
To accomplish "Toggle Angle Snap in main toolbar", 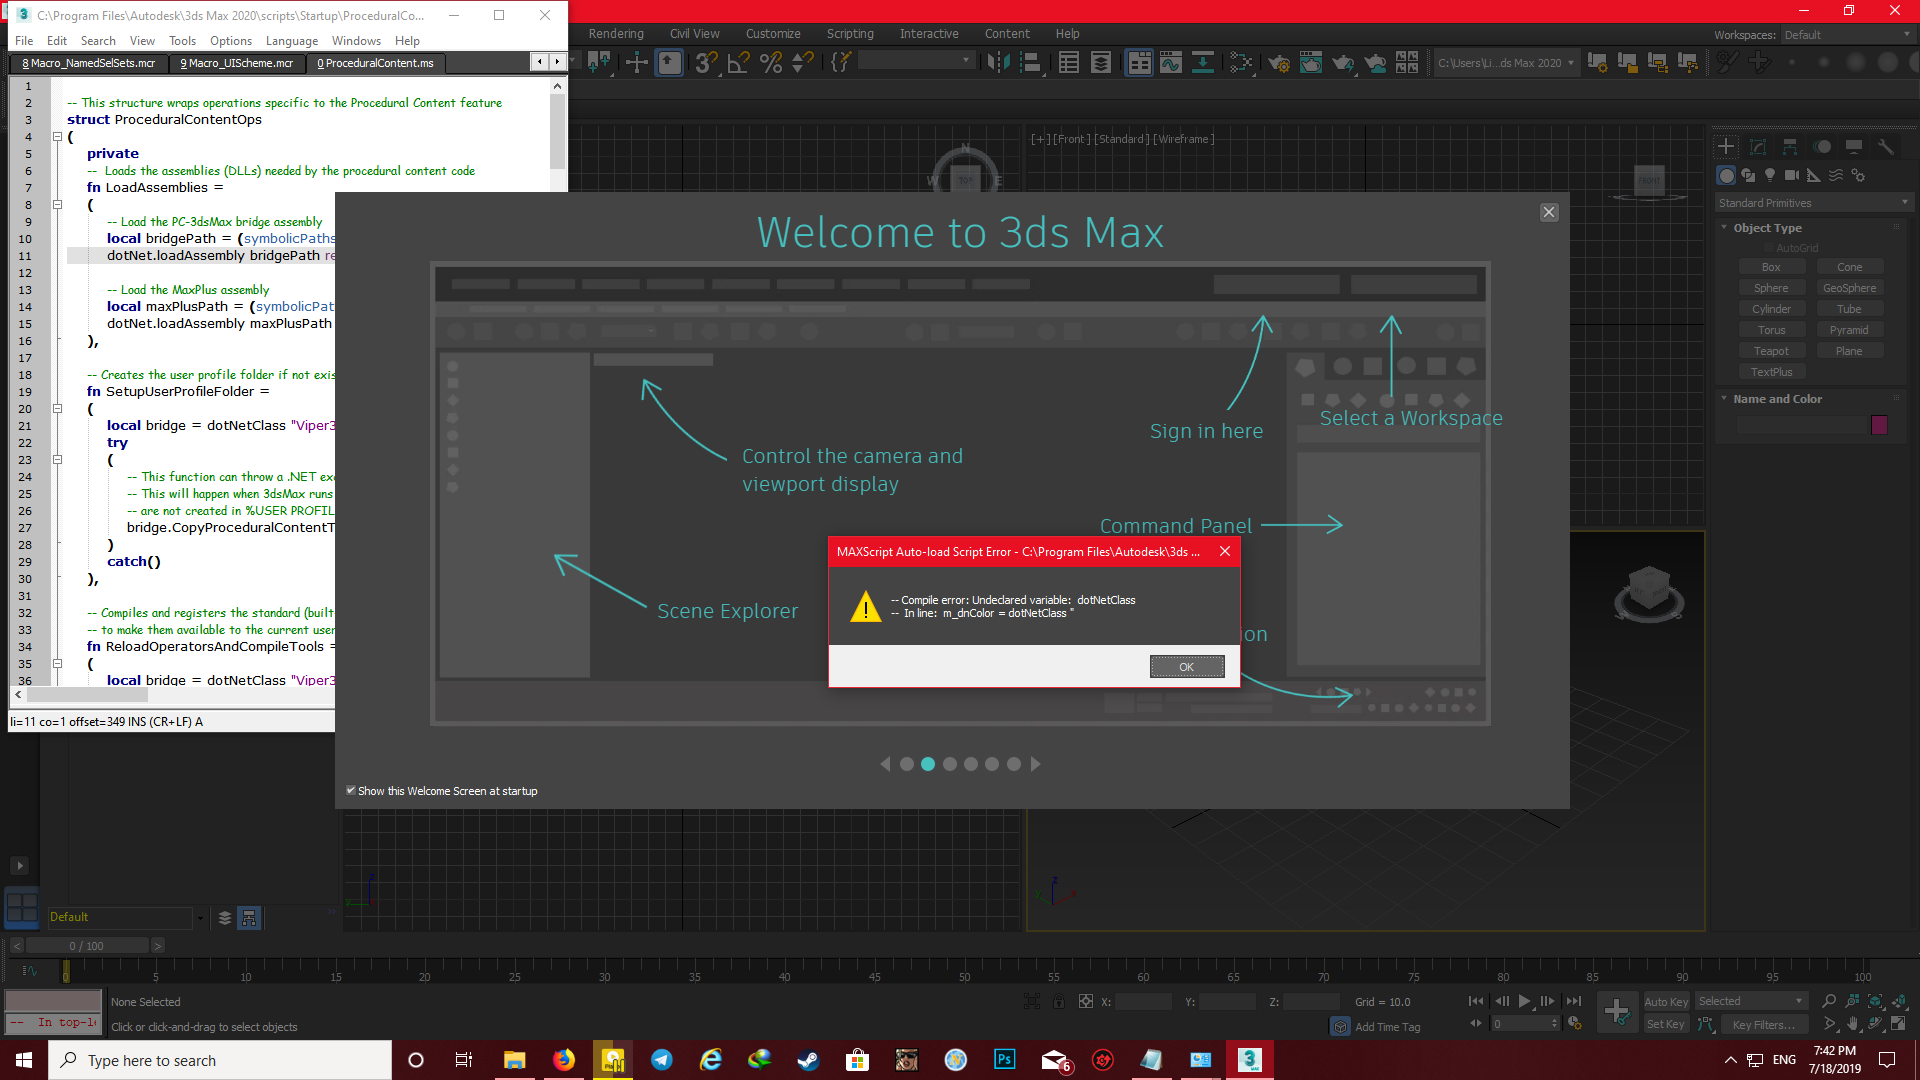I will coord(738,63).
